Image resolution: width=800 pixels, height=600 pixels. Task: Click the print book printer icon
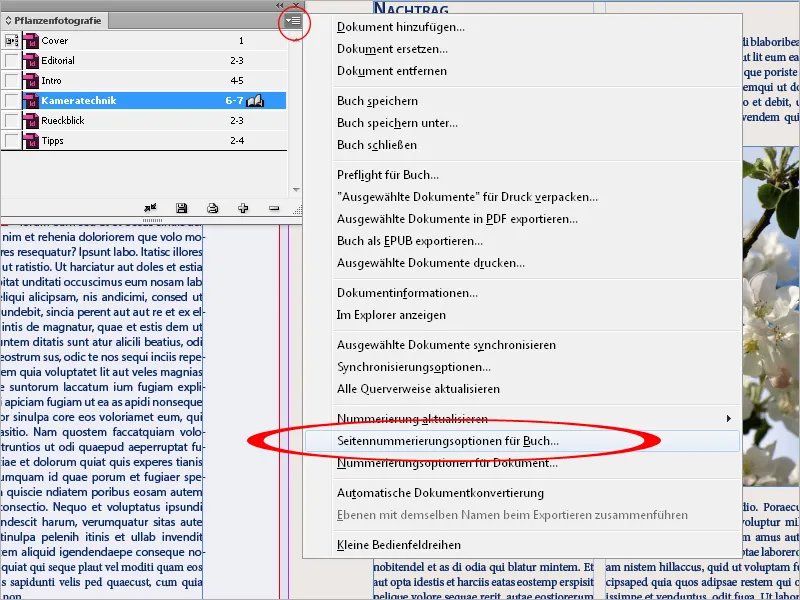(212, 208)
